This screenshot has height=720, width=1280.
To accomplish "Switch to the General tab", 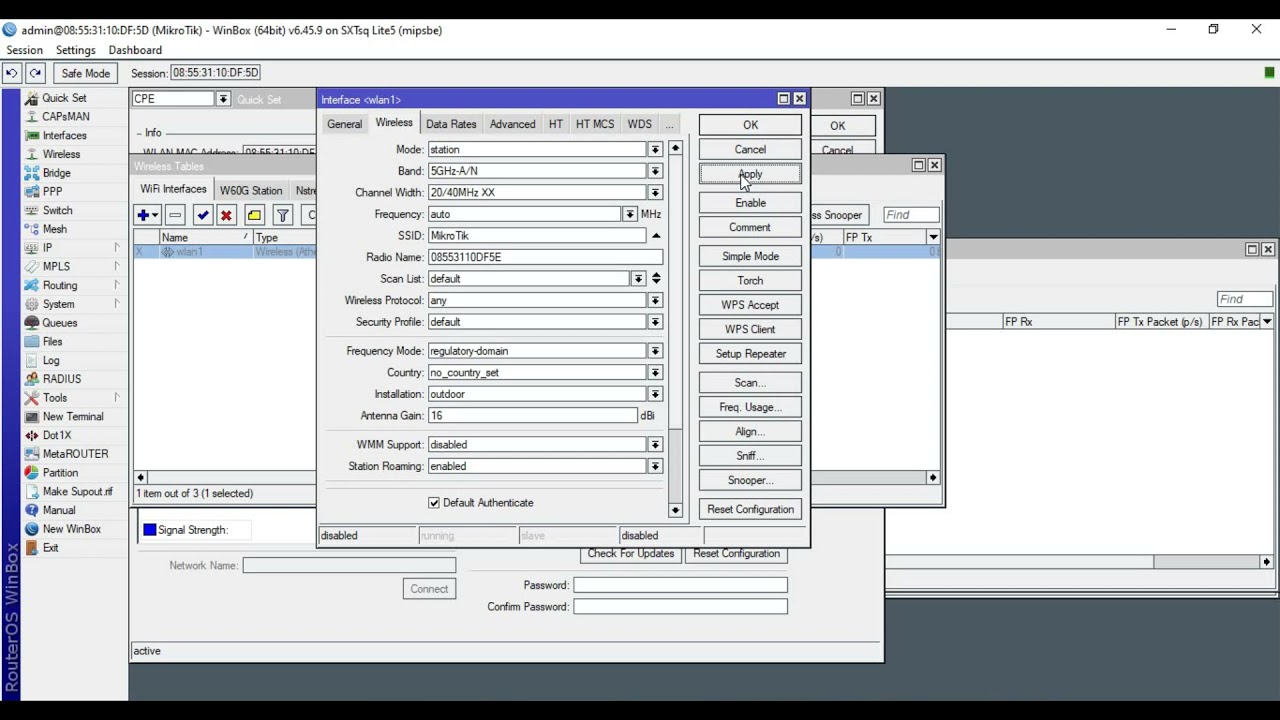I will [344, 124].
